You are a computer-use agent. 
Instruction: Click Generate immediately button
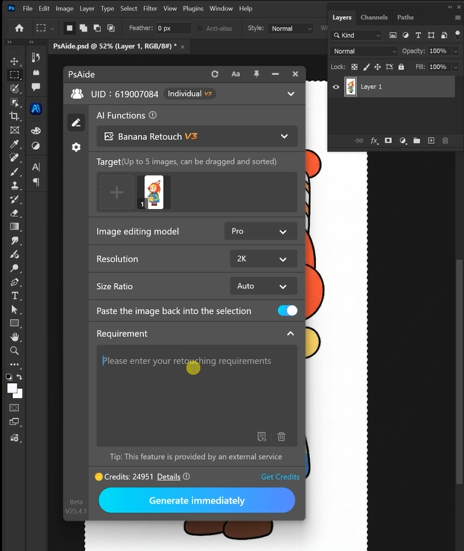pyautogui.click(x=197, y=500)
